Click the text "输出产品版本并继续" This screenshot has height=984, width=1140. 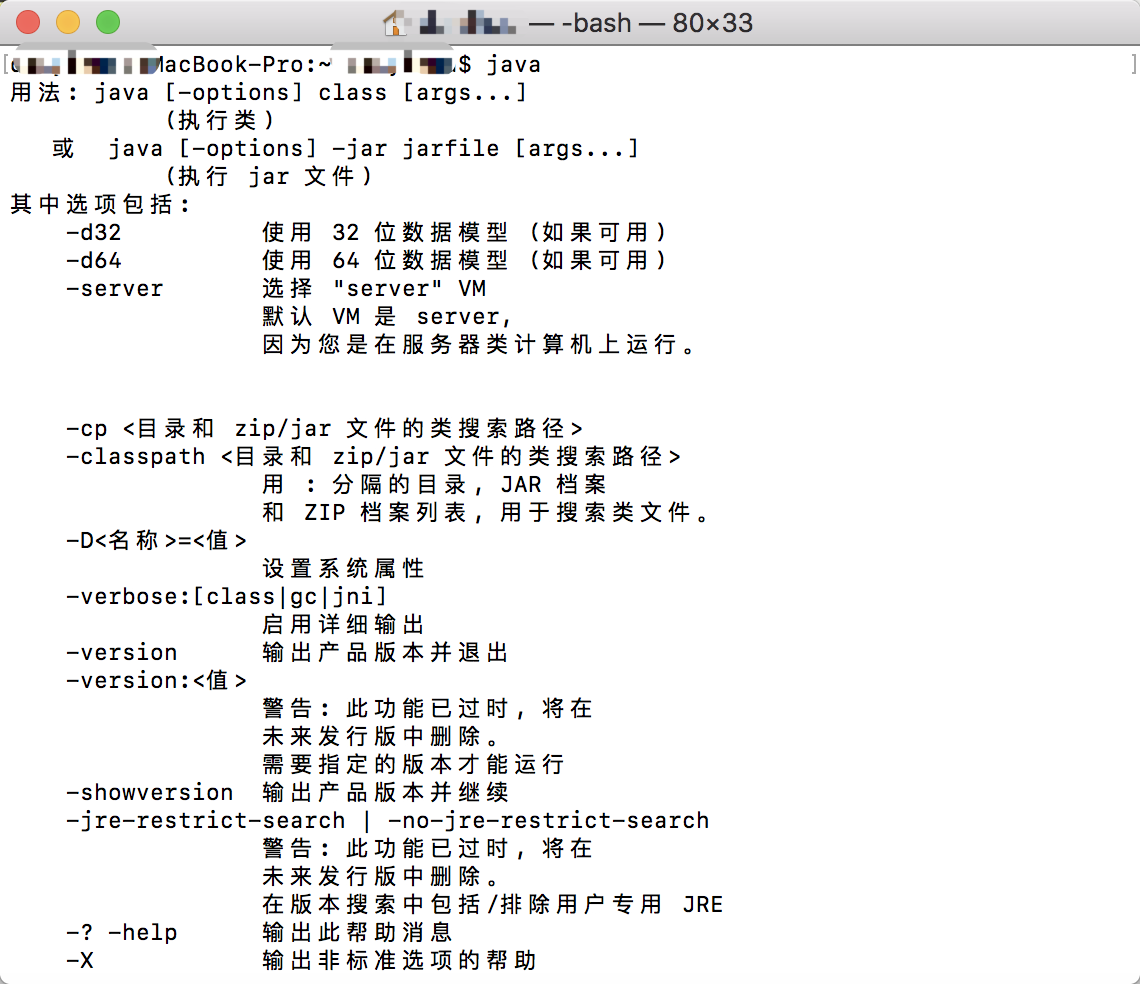coord(385,793)
